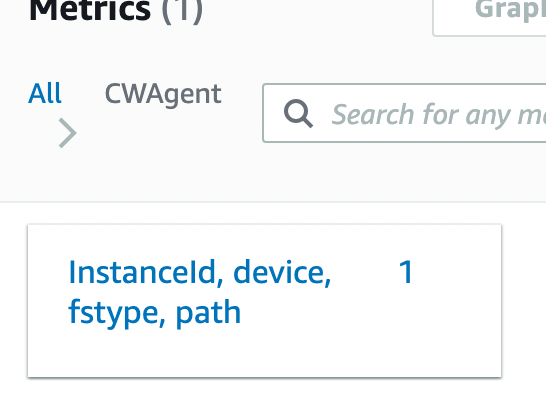Go back to All metrics namespaces
The height and width of the screenshot is (408, 546).
point(45,93)
